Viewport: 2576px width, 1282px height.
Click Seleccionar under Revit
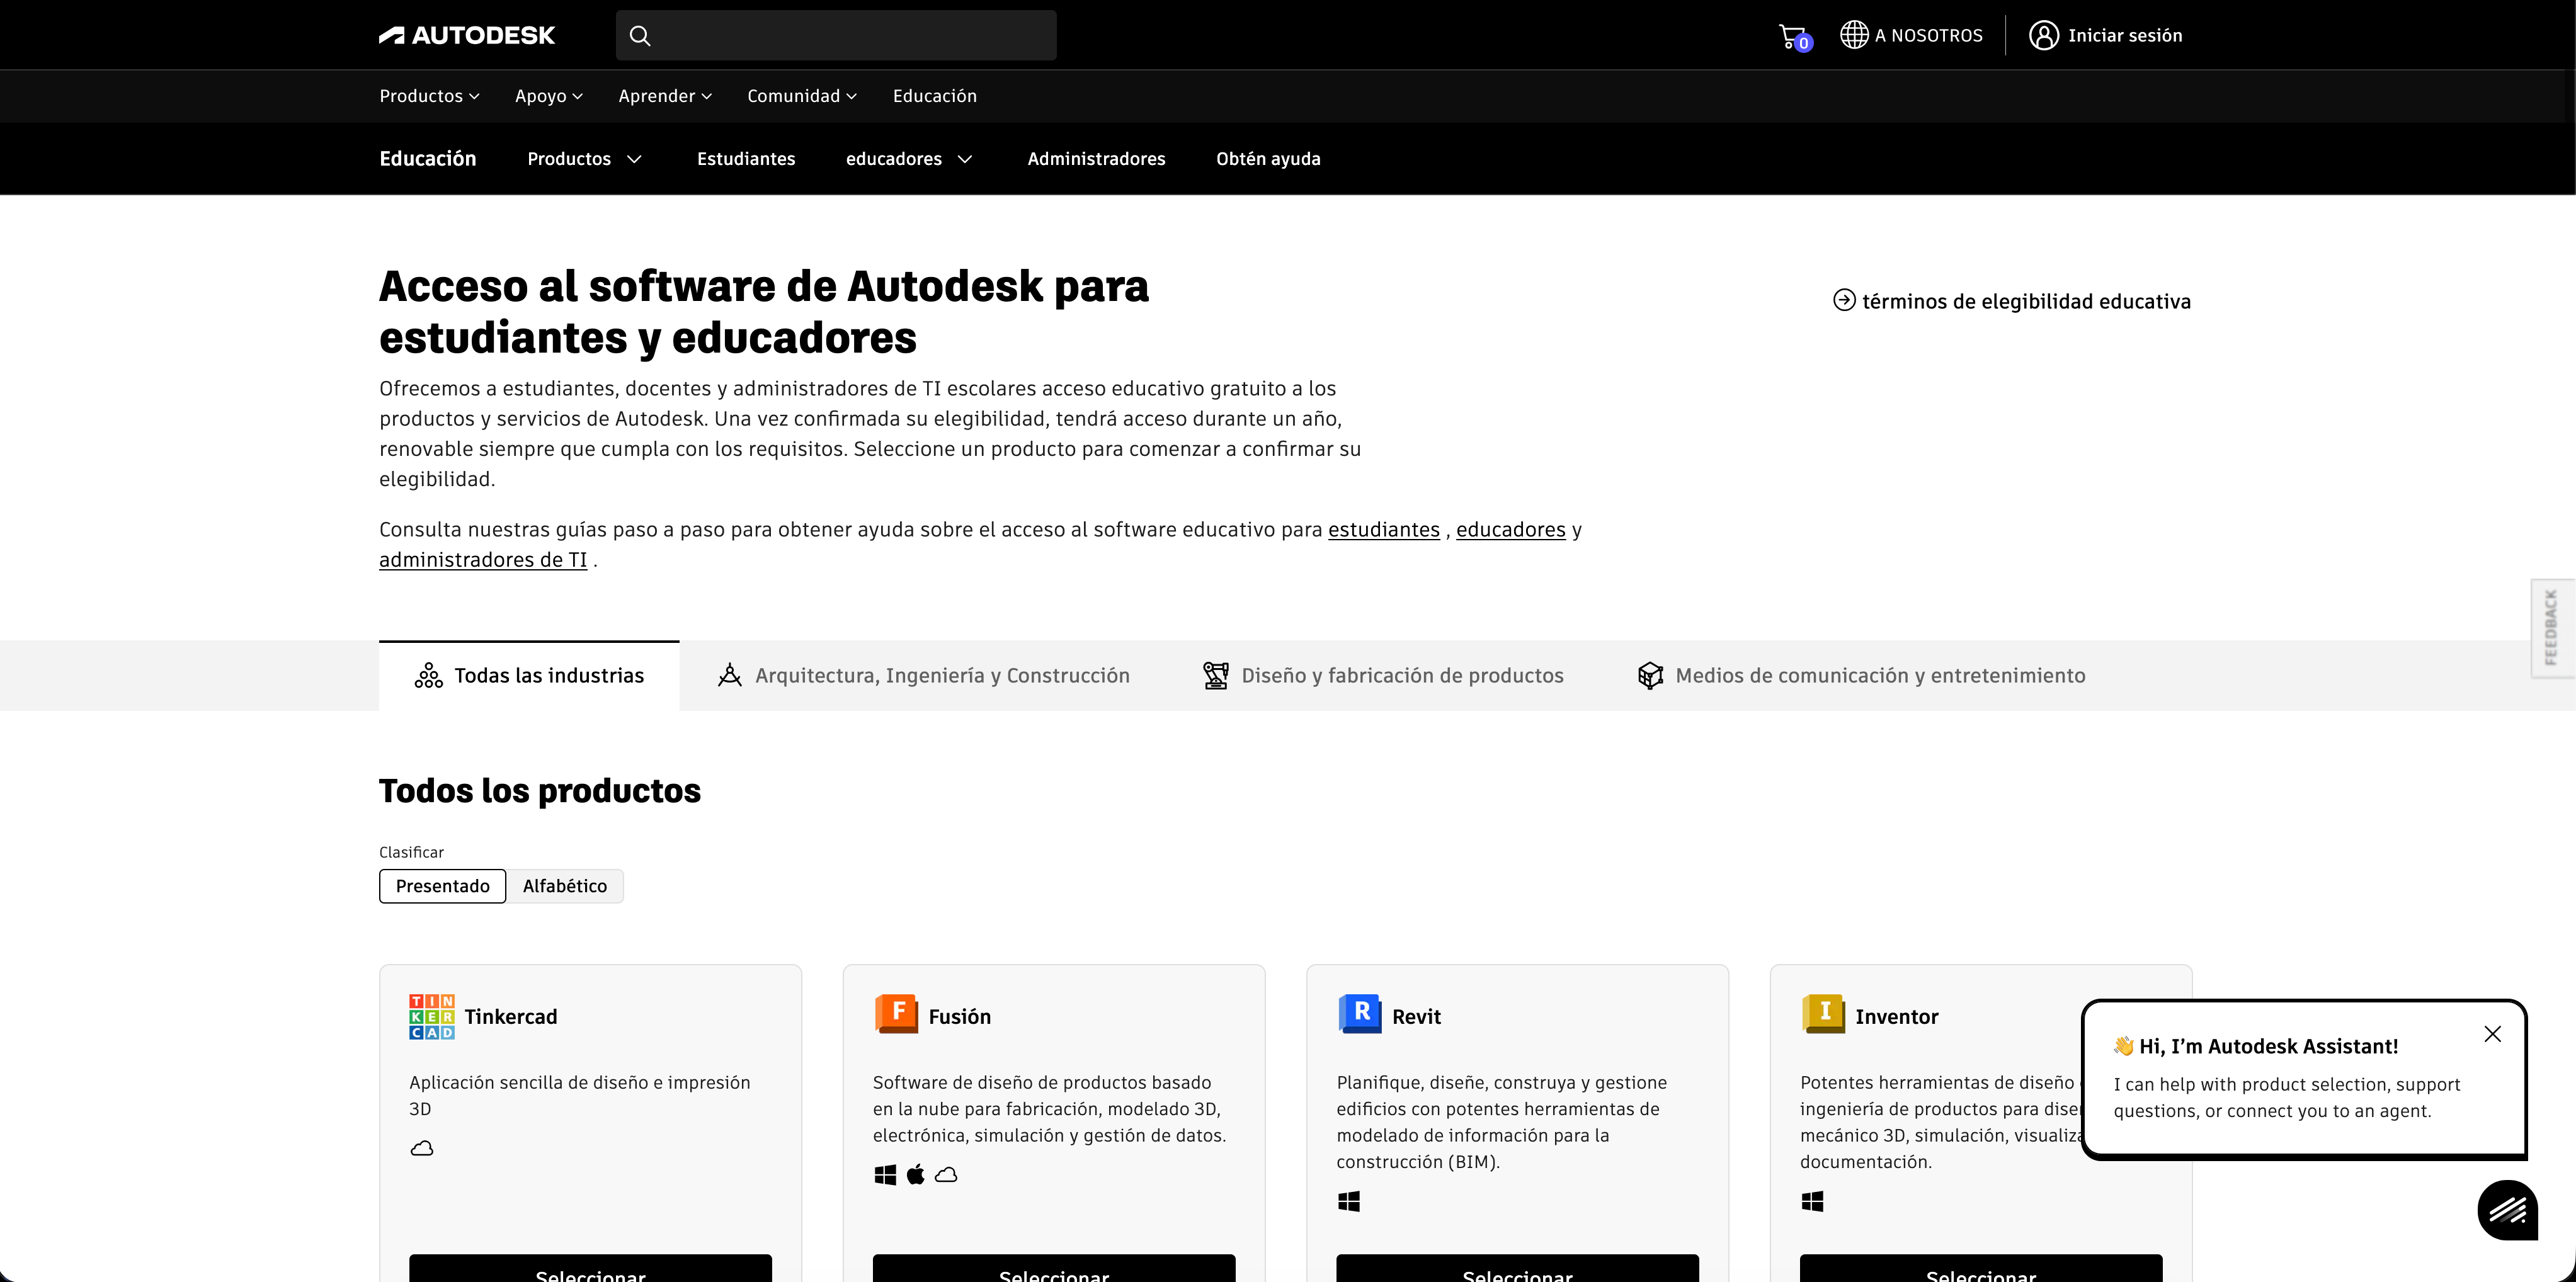pyautogui.click(x=1517, y=1268)
